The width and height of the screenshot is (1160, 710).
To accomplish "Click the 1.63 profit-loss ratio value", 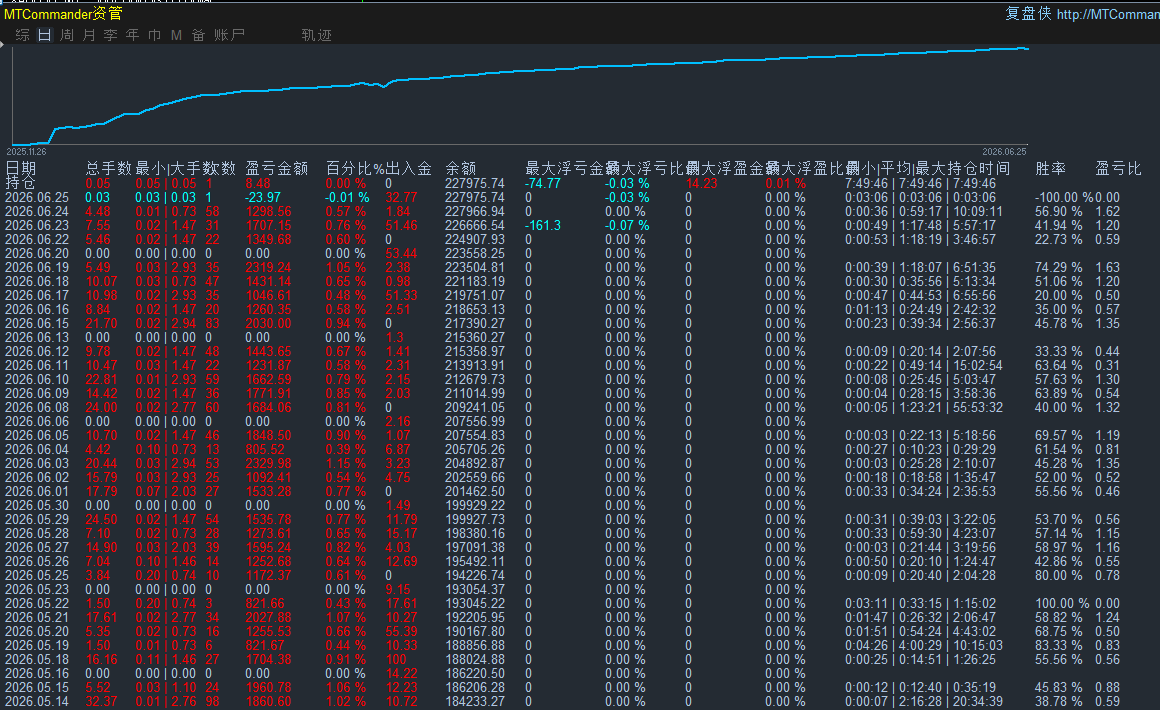I will click(x=1107, y=268).
